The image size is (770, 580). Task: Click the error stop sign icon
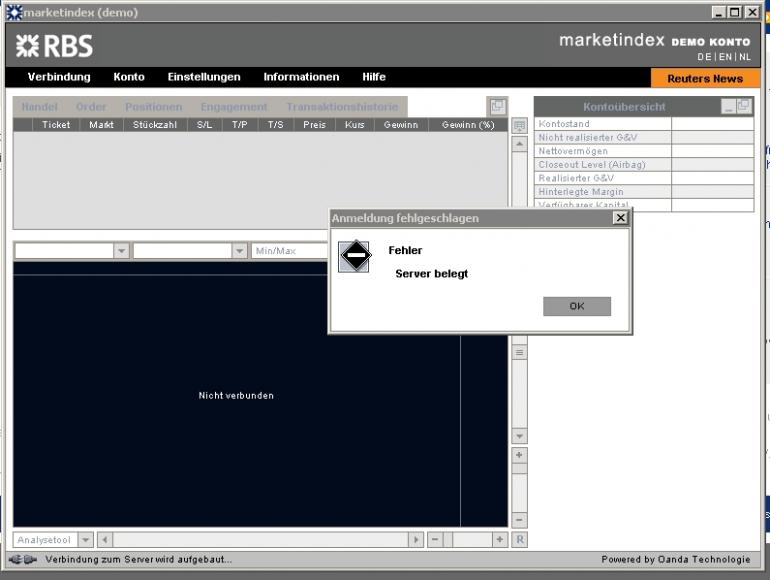tap(355, 255)
